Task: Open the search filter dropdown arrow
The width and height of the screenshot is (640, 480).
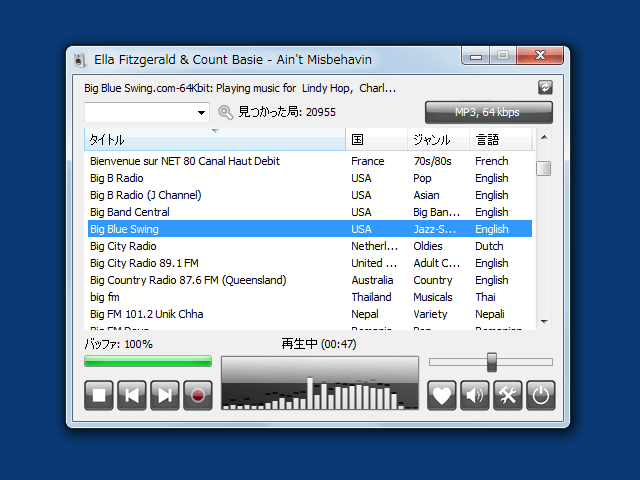Action: click(201, 113)
